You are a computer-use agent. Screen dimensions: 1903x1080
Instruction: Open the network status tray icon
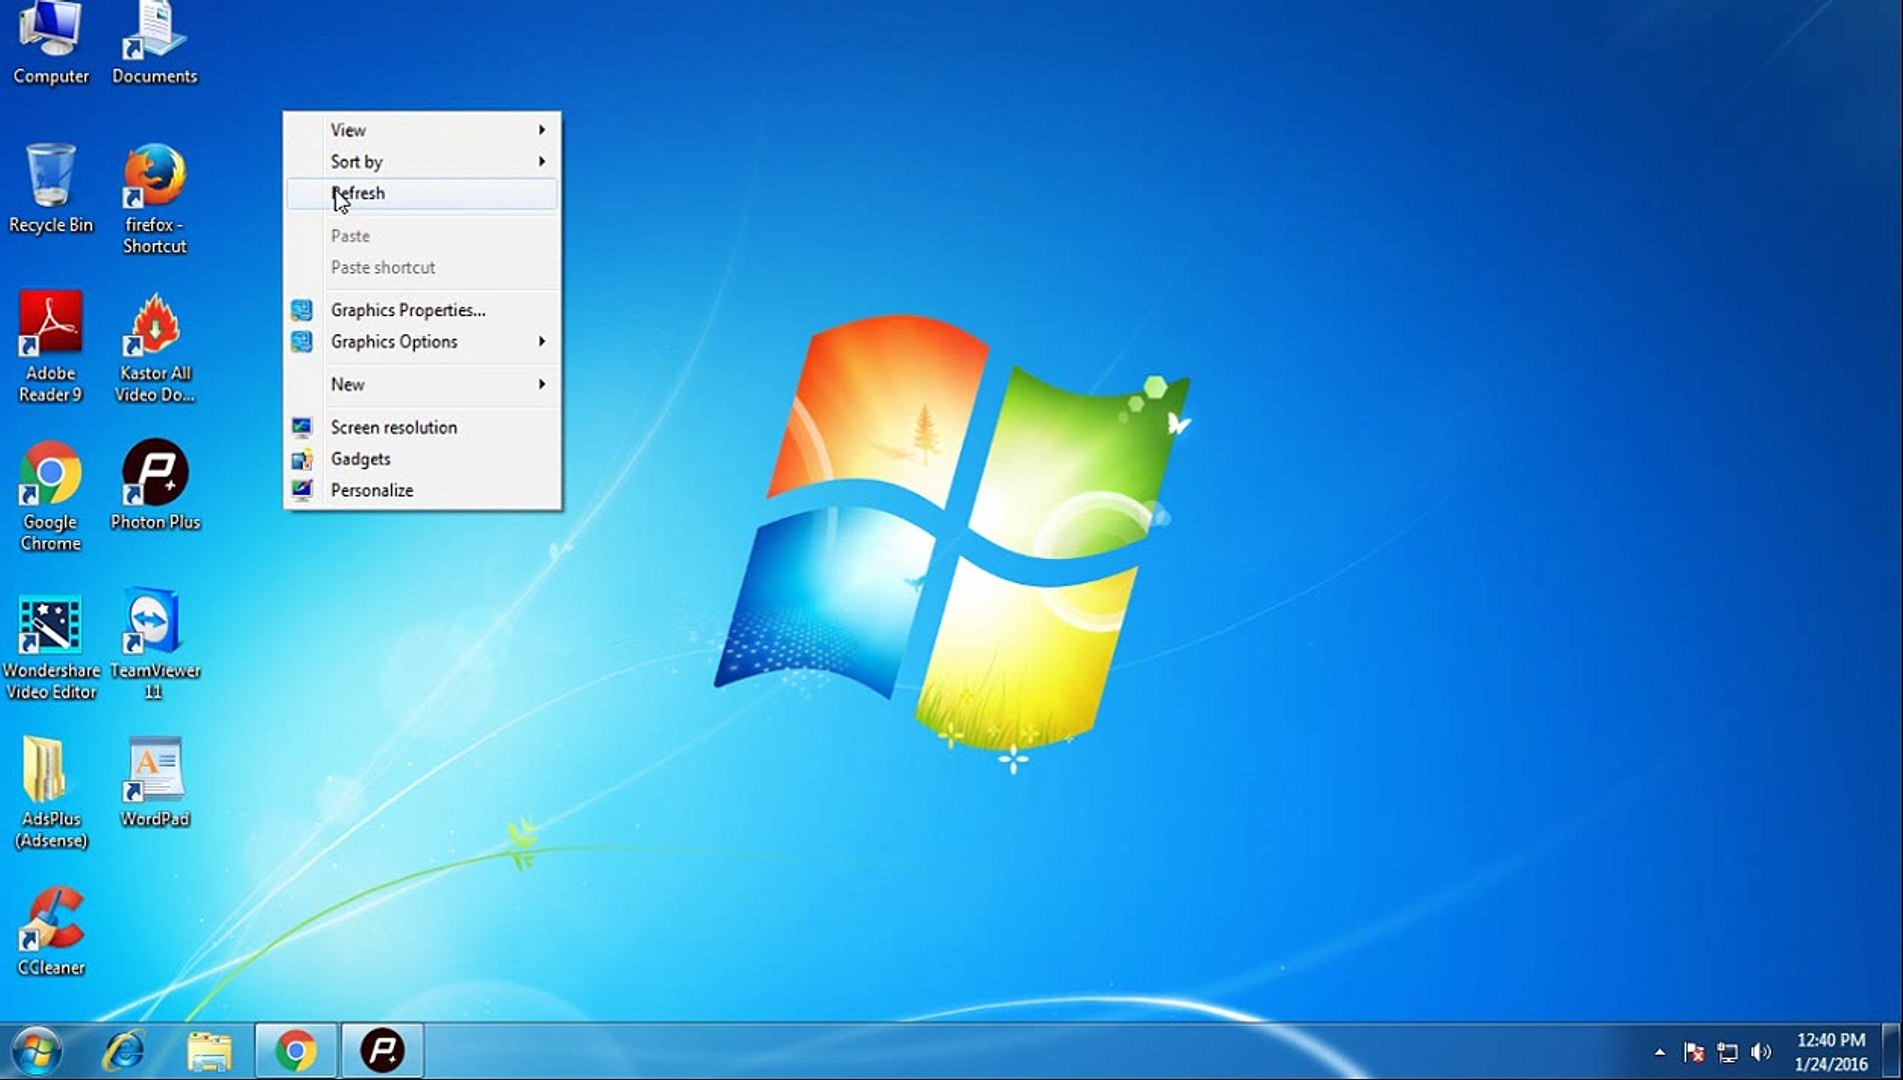tap(1727, 1052)
